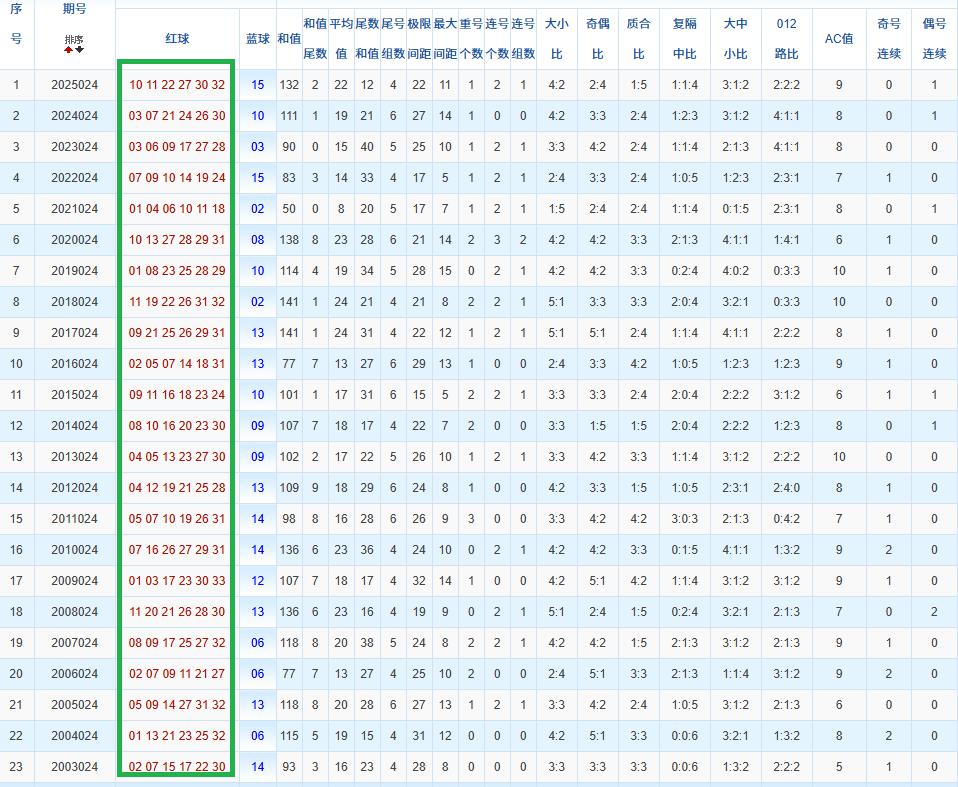Click the 期号 header label
Image resolution: width=958 pixels, height=787 pixels.
coord(74,9)
